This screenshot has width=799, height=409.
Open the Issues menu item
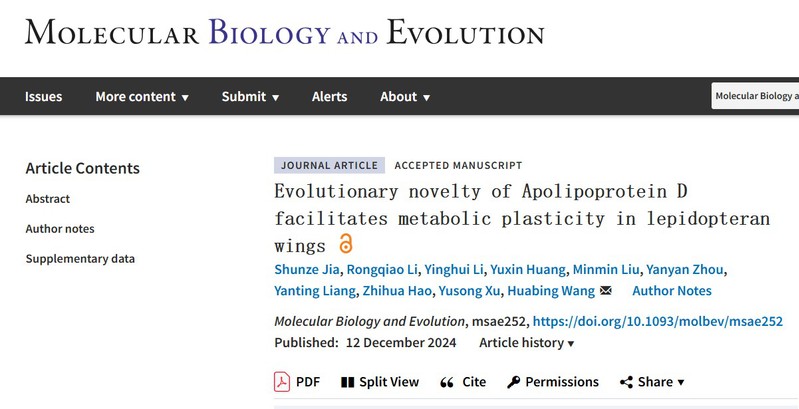pos(44,97)
